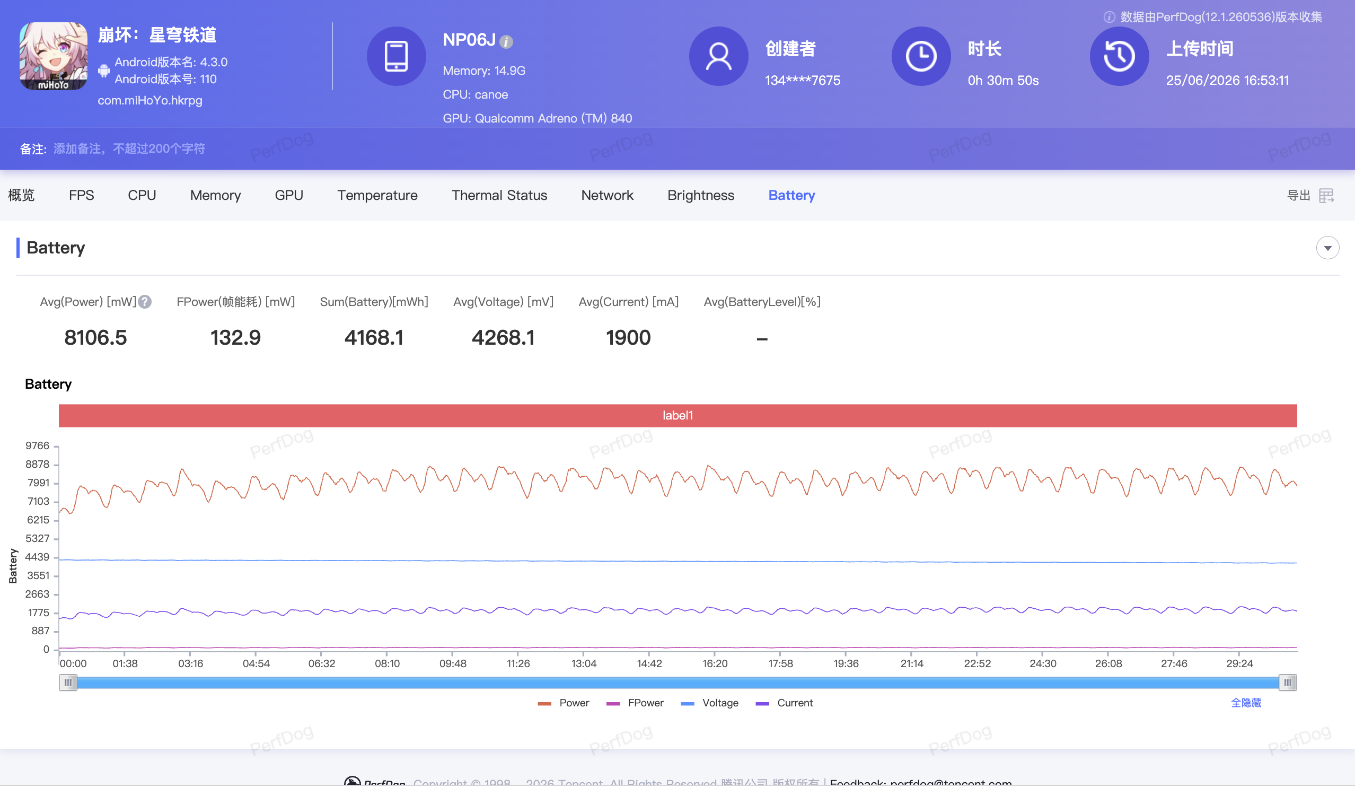Click the creator ID 134****7675
The height and width of the screenshot is (787, 1355).
click(803, 80)
